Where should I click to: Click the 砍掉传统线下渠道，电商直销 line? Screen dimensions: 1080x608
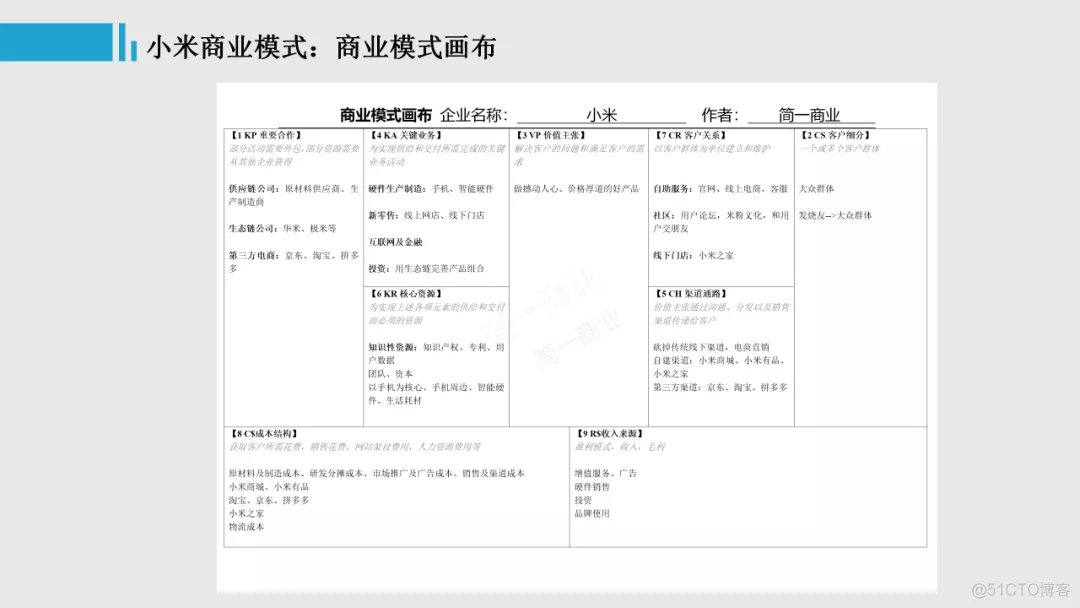click(x=712, y=347)
